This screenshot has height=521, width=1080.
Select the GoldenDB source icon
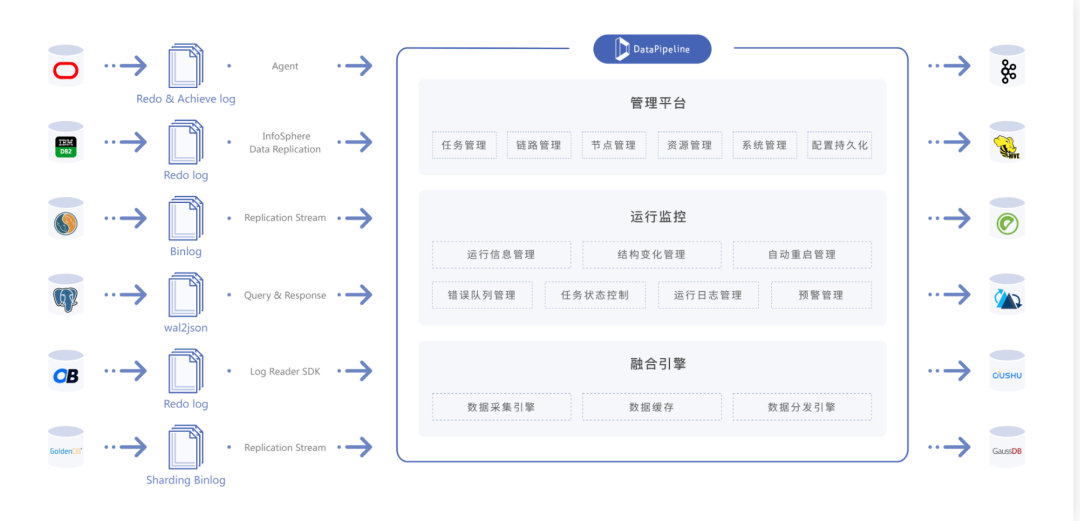pyautogui.click(x=65, y=448)
